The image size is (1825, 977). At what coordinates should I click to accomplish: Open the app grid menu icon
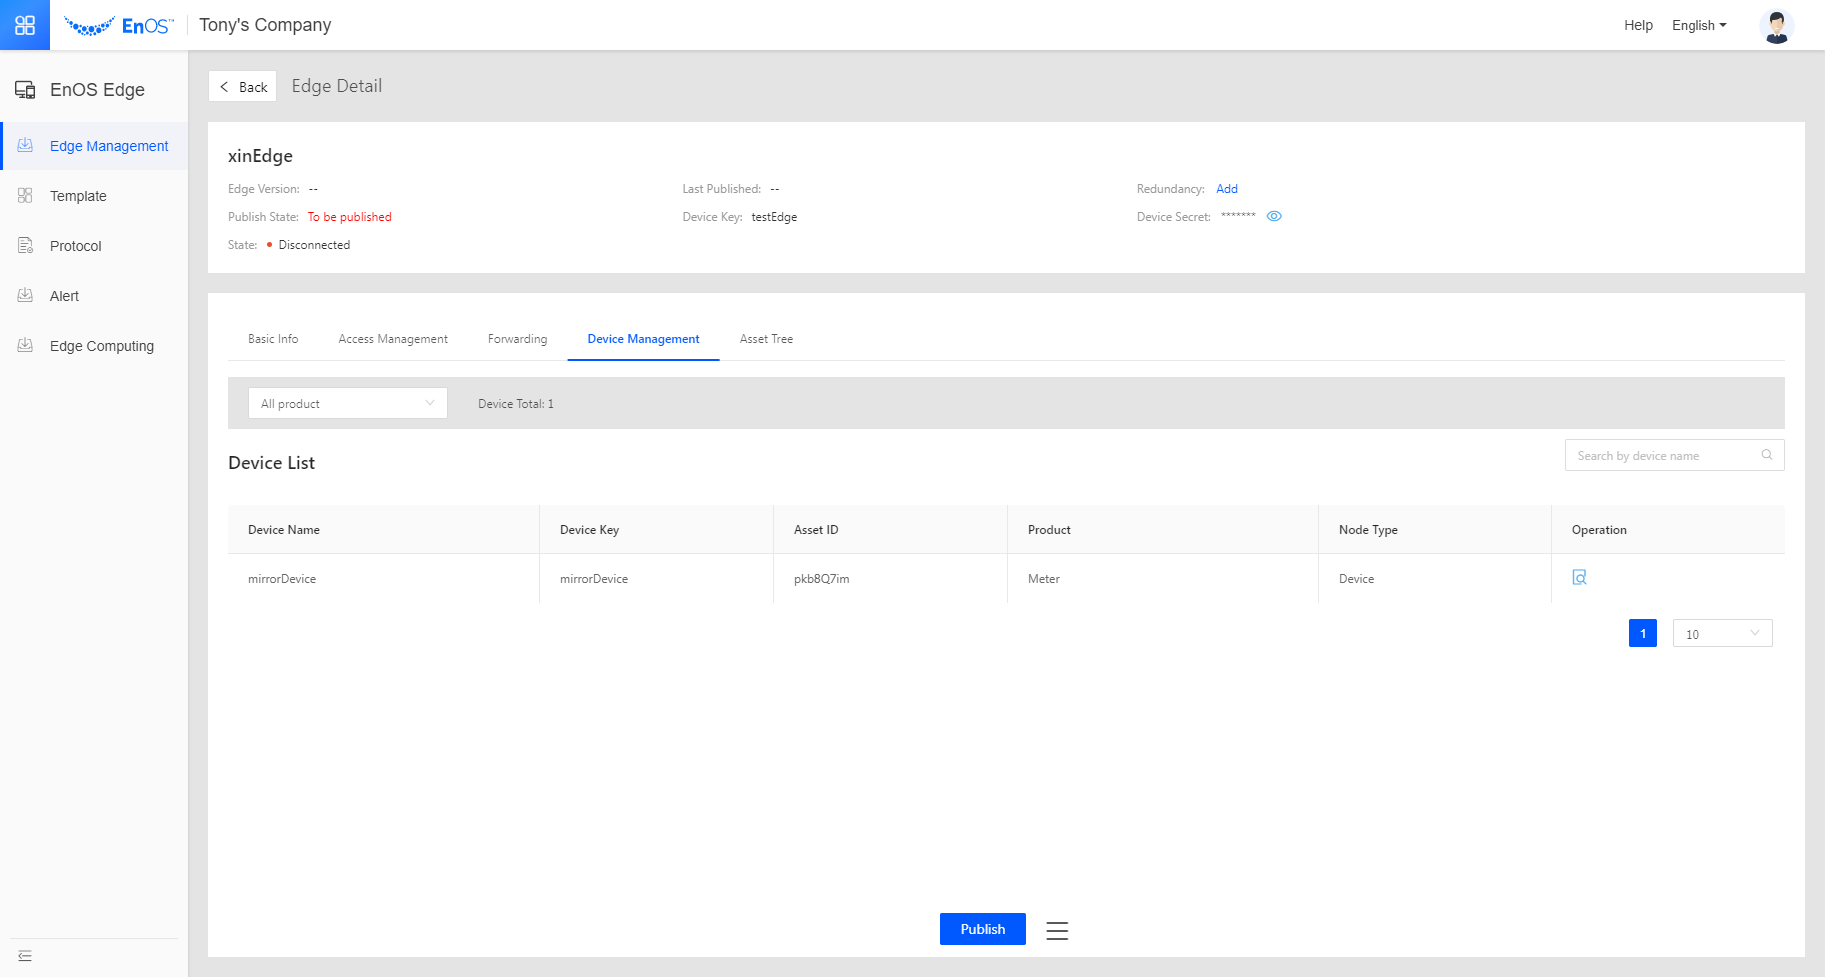coord(25,25)
